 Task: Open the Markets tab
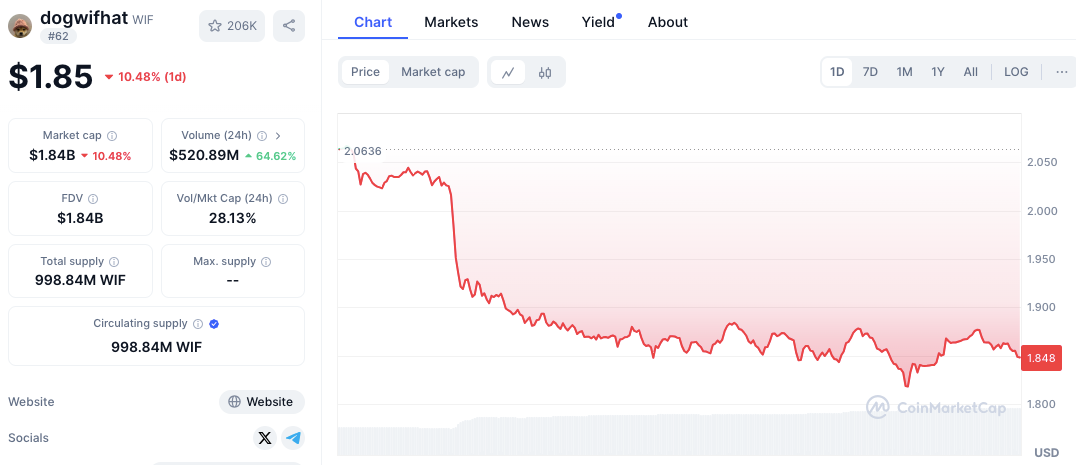coord(451,22)
